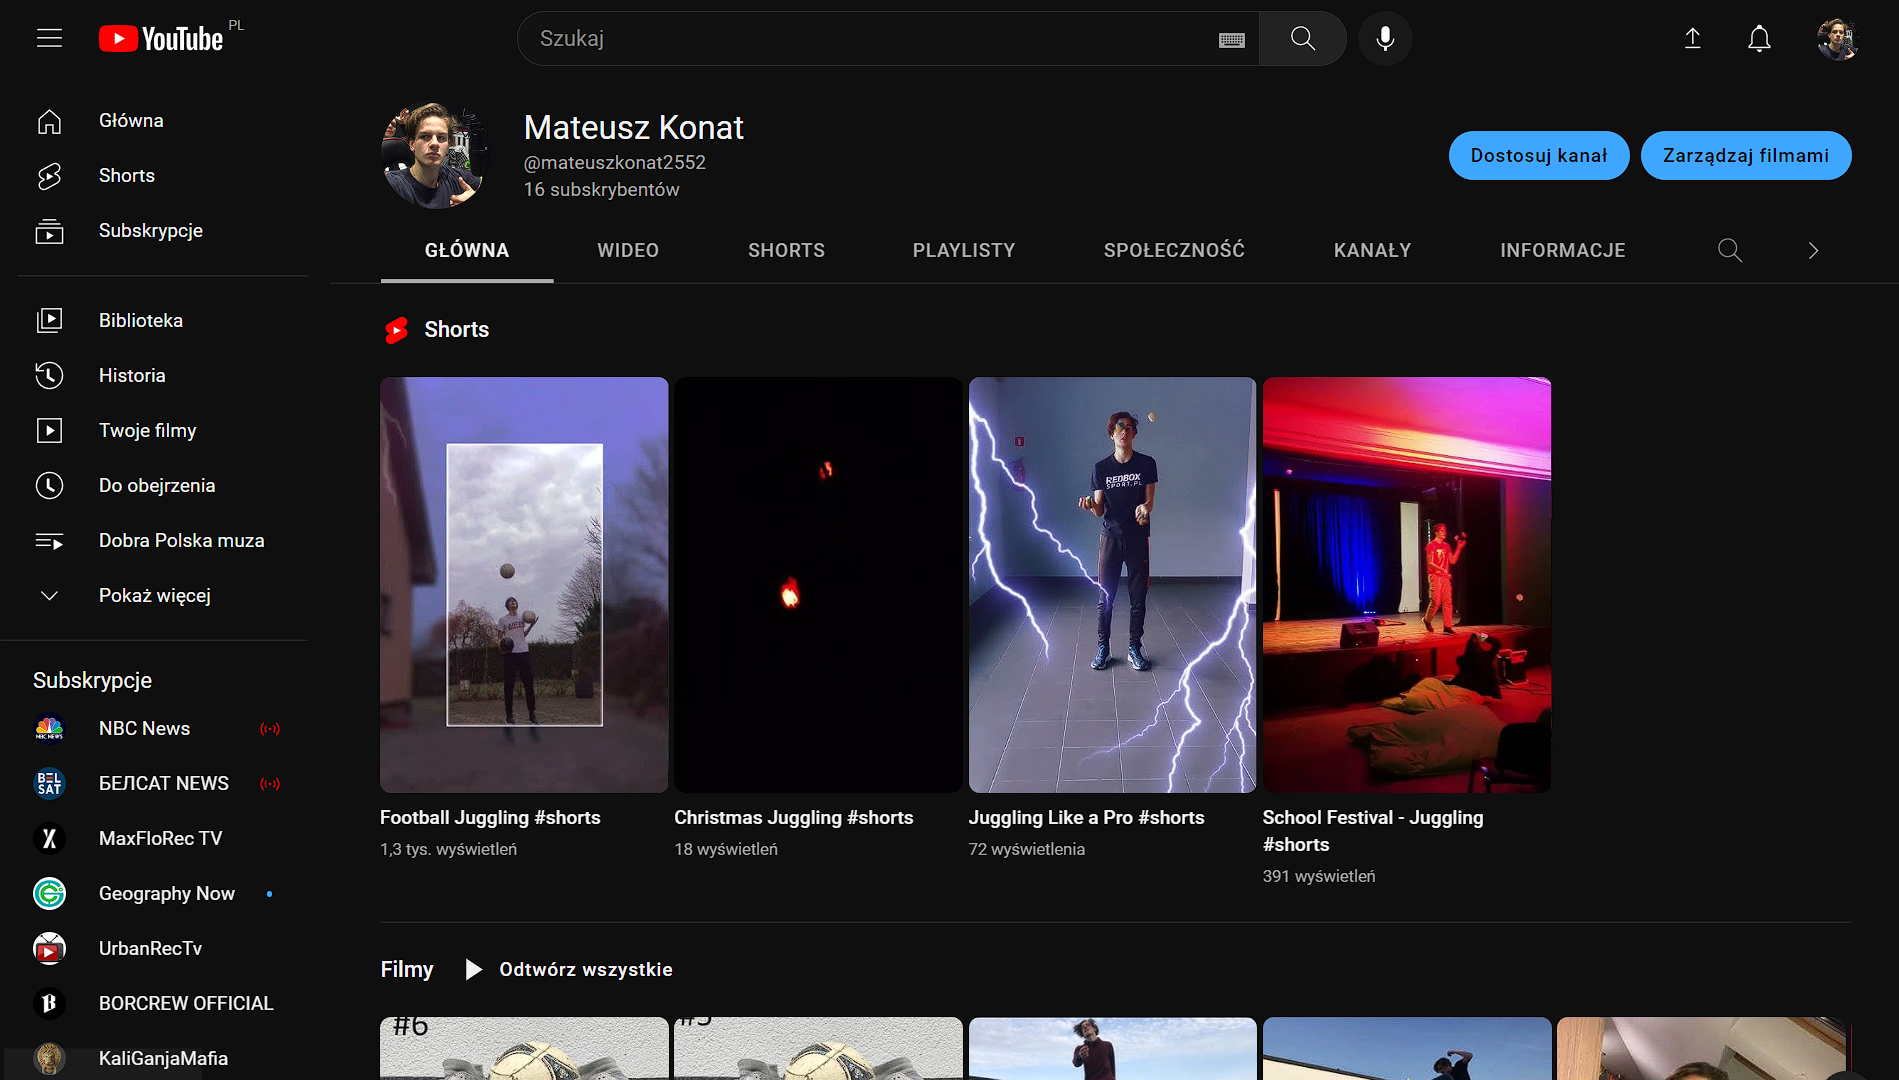1899x1080 pixels.
Task: Open the notifications bell
Action: (x=1759, y=38)
